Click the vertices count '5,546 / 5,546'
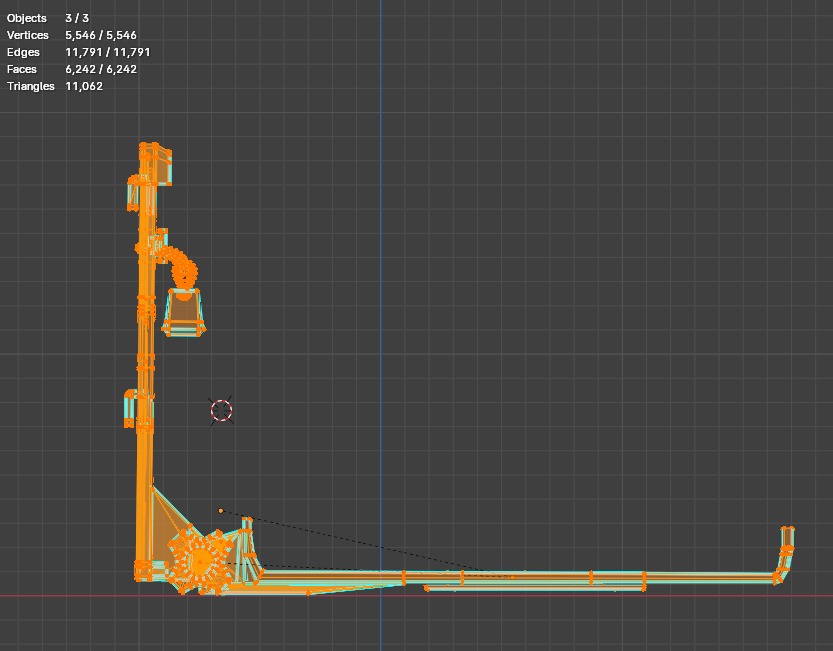 pos(101,35)
